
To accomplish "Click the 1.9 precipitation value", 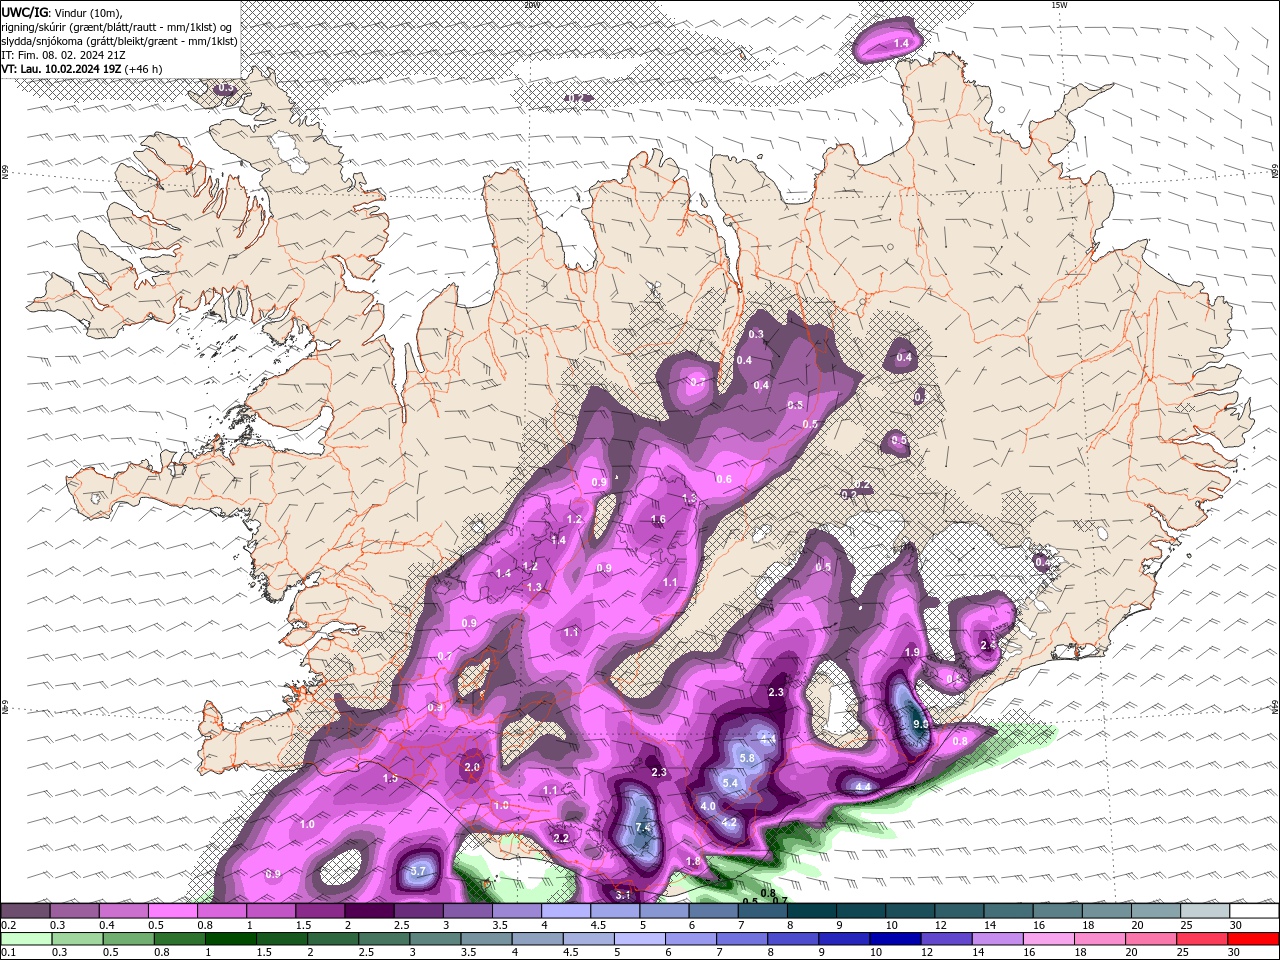I will pos(912,652).
